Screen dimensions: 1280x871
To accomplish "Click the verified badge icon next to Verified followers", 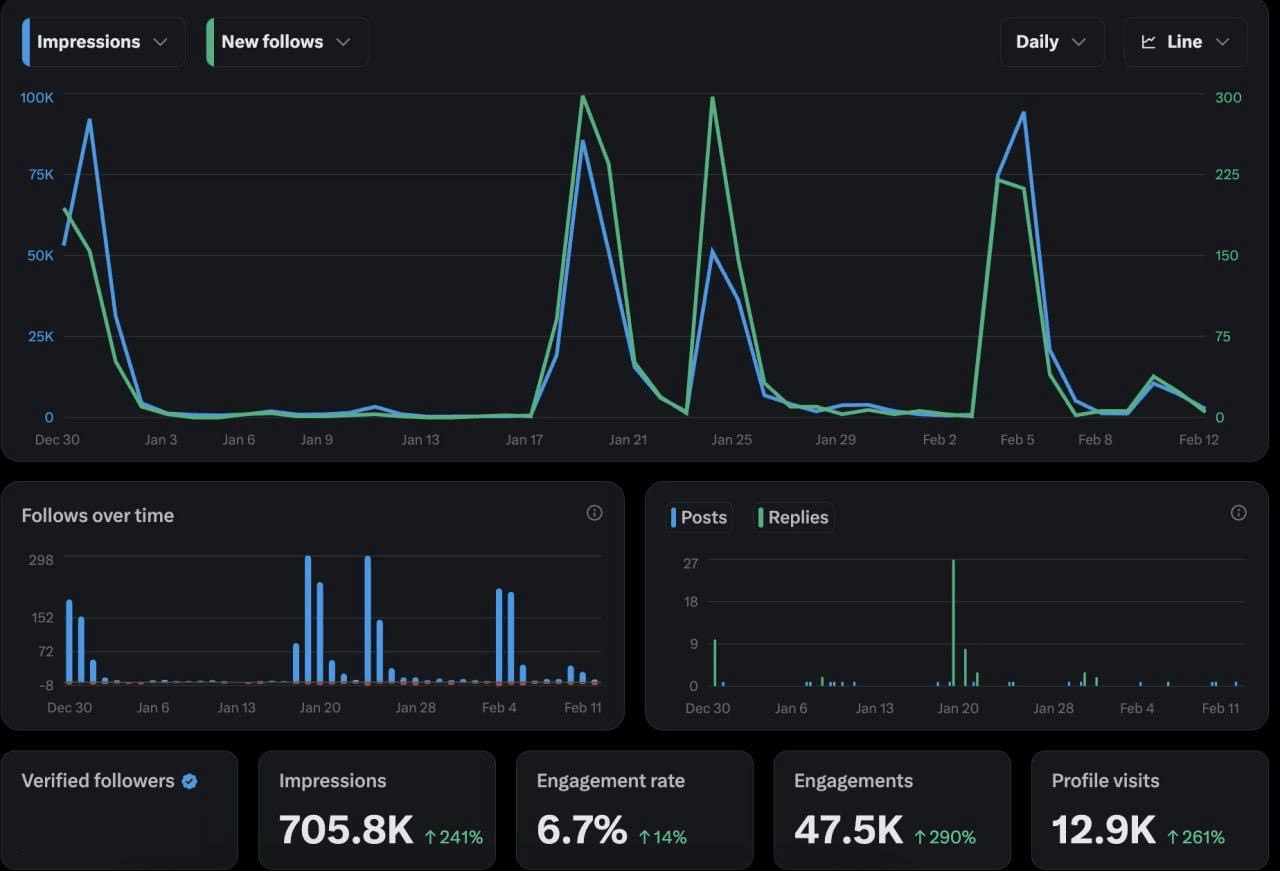I will (190, 781).
